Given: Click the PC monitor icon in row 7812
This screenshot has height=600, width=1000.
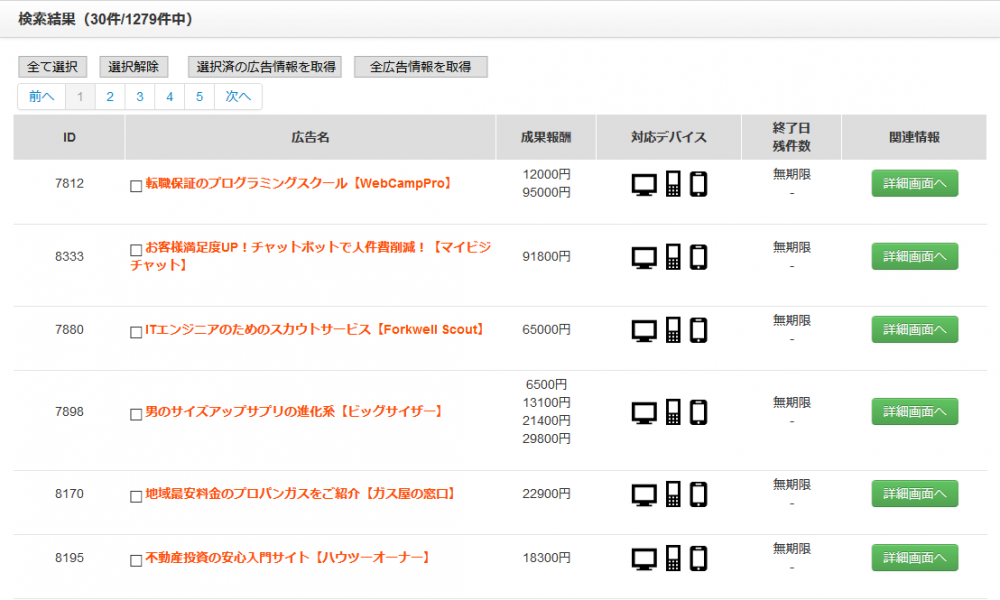Looking at the screenshot, I should pos(644,185).
